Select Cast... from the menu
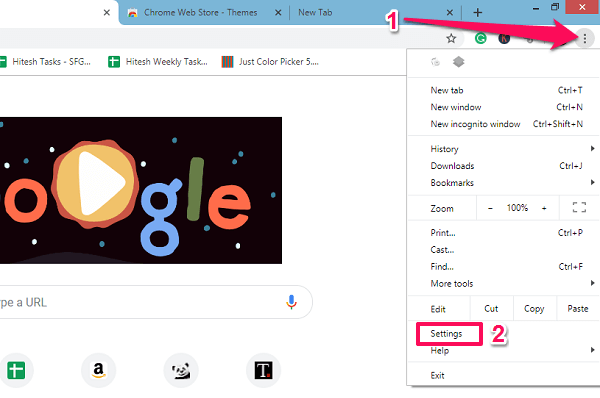 click(x=503, y=250)
